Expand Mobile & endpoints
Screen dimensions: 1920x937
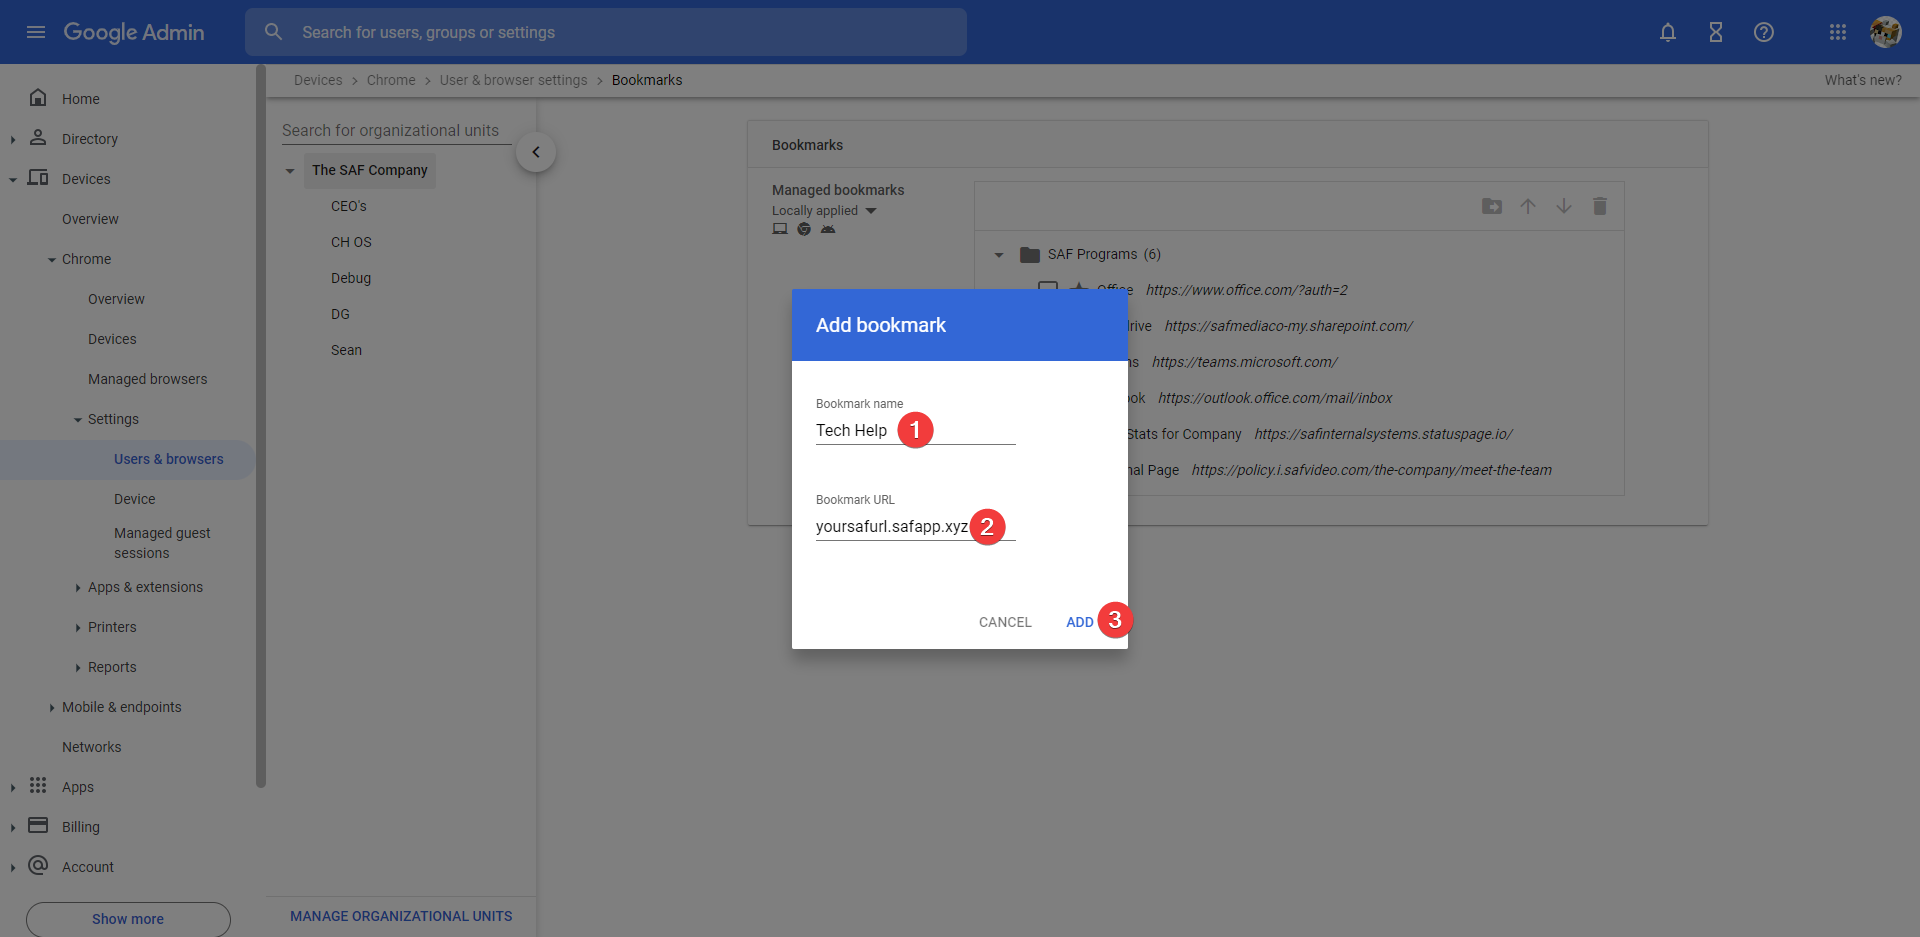pyautogui.click(x=52, y=708)
